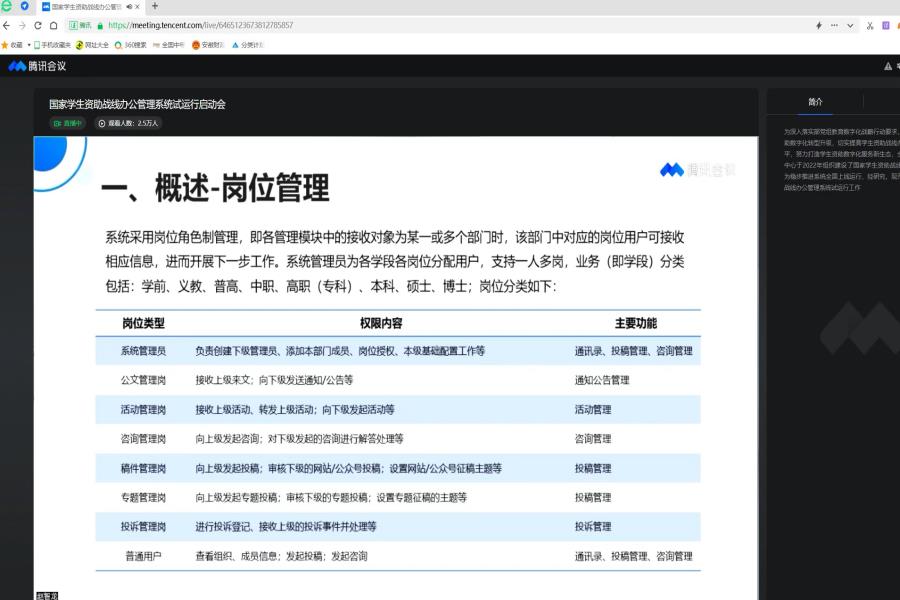
Task: Reload the page with the refresh icon
Action: [38, 25]
